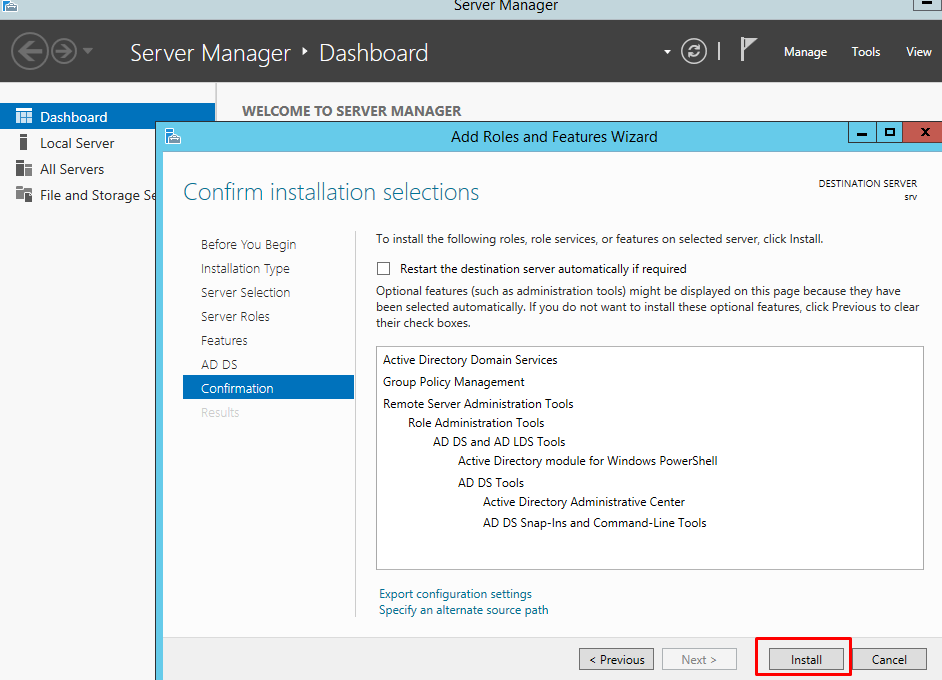Click Export configuration settings link

pos(455,593)
